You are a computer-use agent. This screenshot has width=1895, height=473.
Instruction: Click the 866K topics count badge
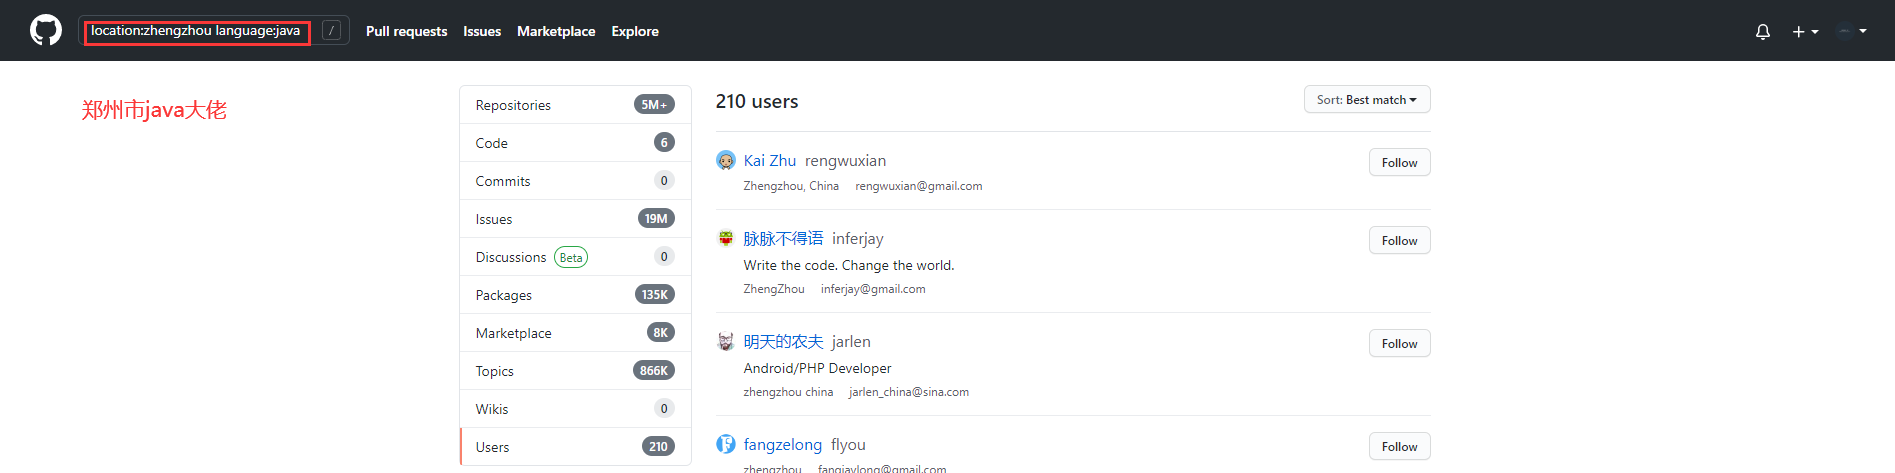click(x=654, y=370)
